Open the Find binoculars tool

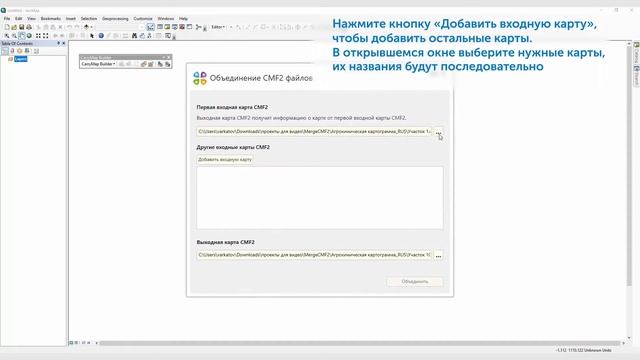click(x=134, y=36)
